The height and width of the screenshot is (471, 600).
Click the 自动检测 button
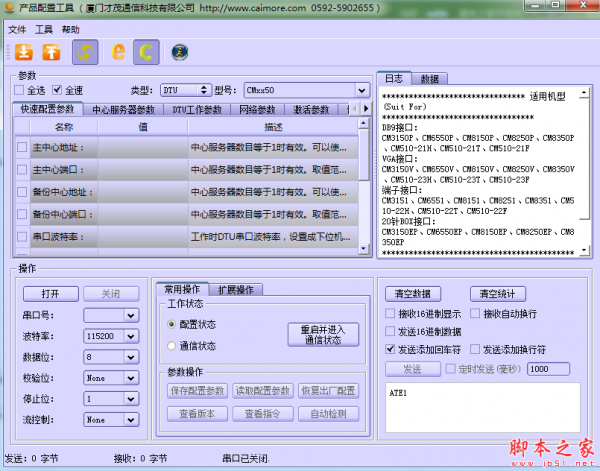coord(328,414)
